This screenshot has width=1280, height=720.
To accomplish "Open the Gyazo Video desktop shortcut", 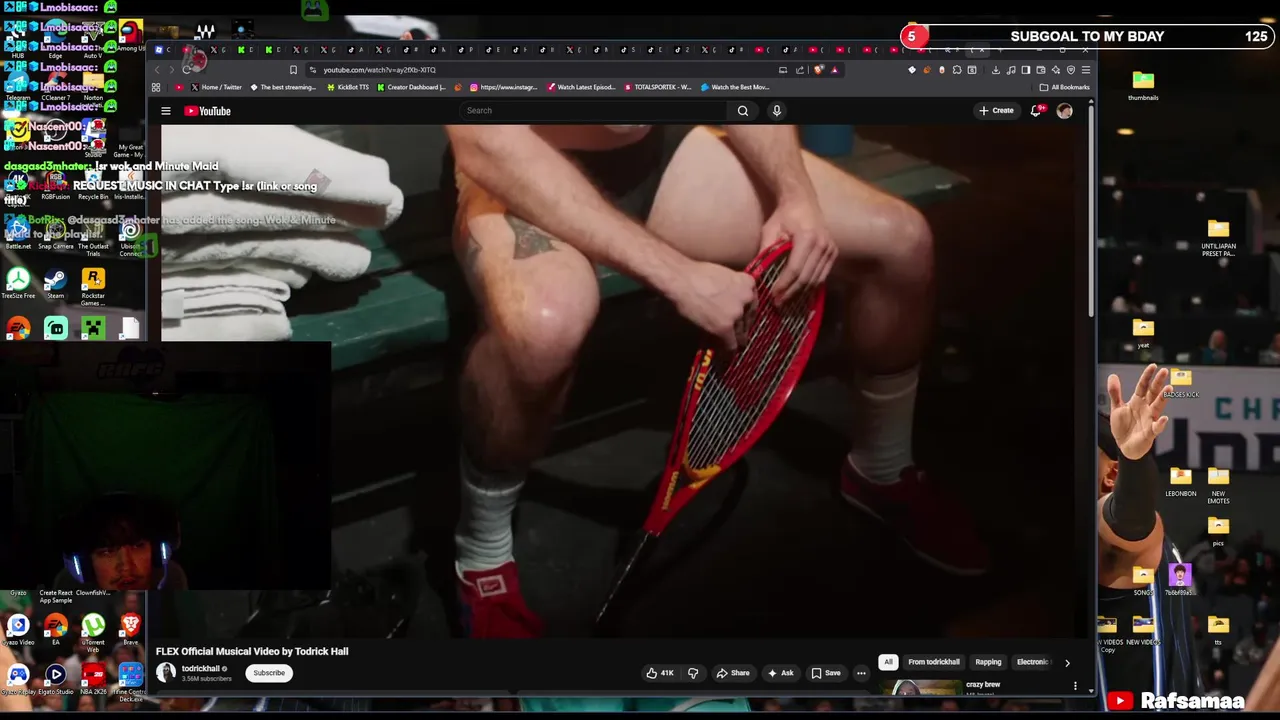I will [18, 629].
